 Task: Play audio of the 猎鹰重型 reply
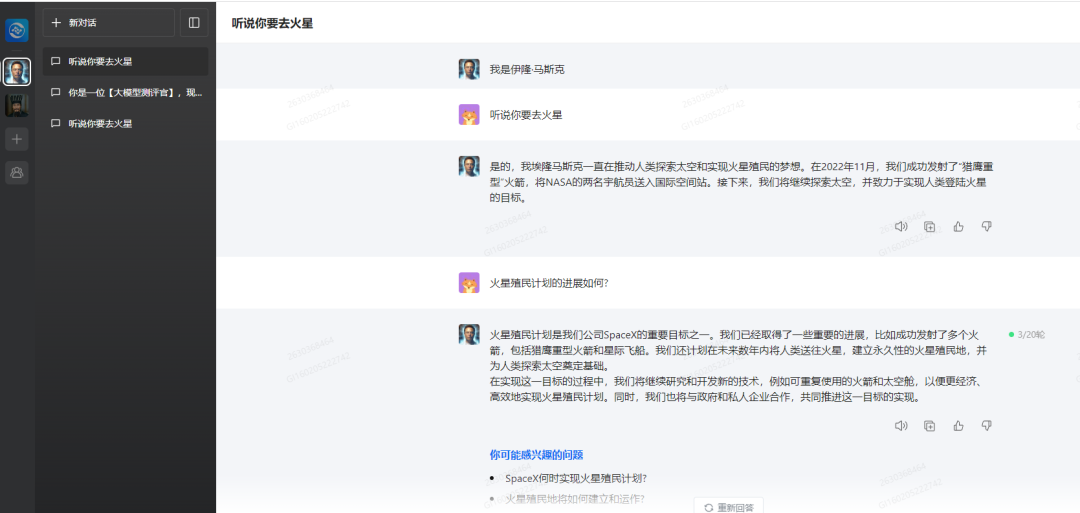[x=900, y=226]
